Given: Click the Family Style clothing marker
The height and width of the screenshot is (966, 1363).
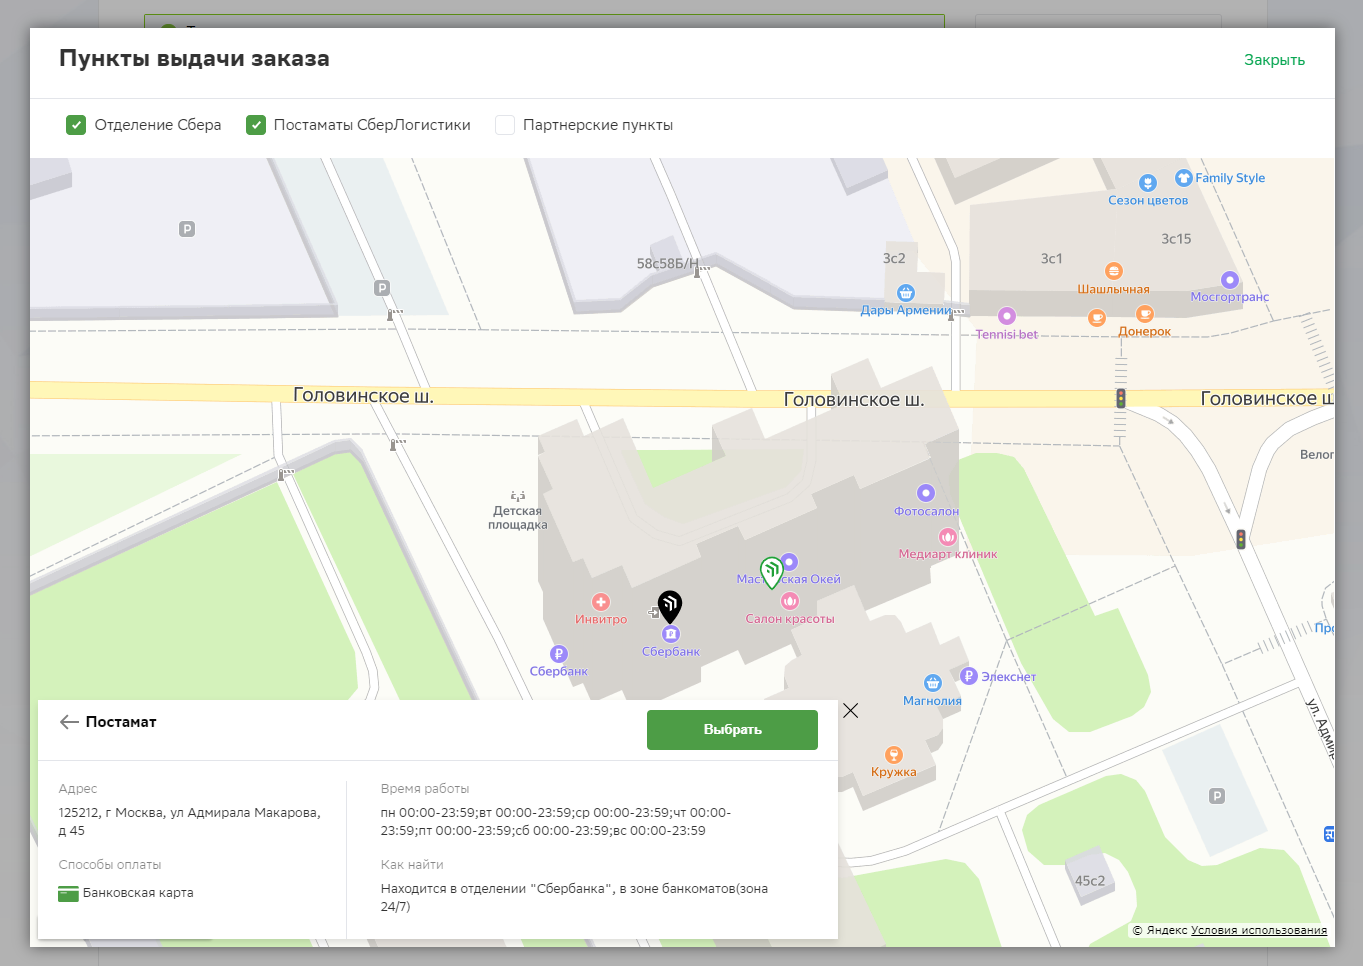Looking at the screenshot, I should [x=1184, y=178].
